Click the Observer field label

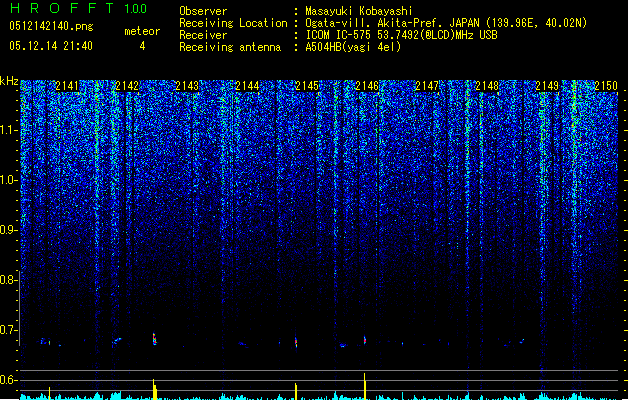pos(203,11)
